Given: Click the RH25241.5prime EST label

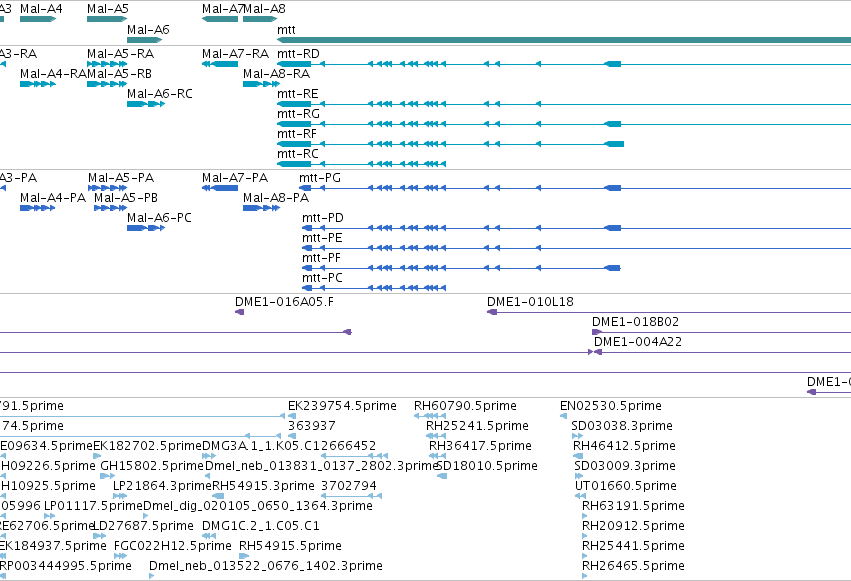Looking at the screenshot, I should click(478, 426).
